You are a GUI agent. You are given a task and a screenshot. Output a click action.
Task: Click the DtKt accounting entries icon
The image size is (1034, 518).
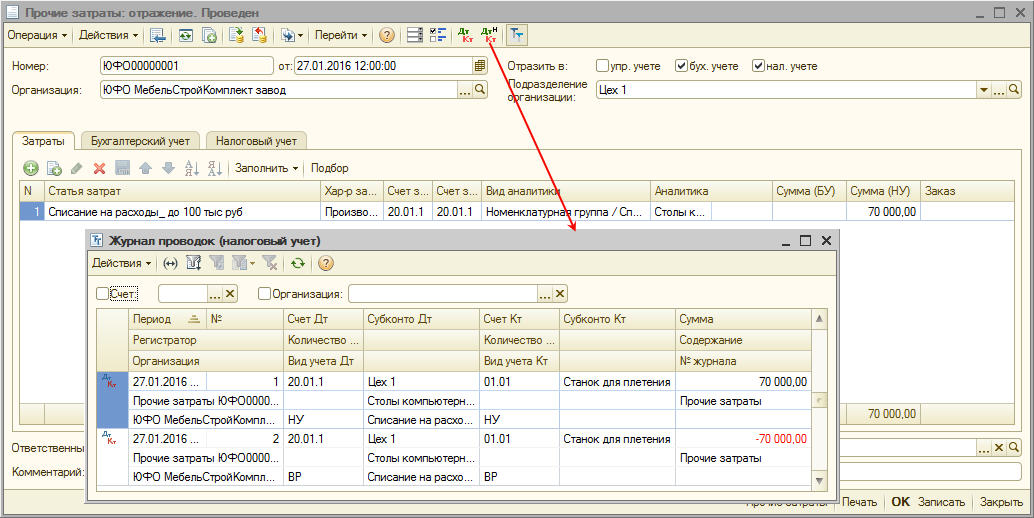tap(465, 35)
